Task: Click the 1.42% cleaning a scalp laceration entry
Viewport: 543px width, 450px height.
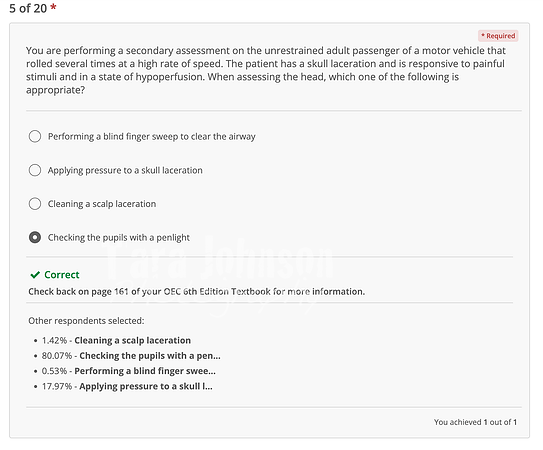Action: [x=116, y=341]
